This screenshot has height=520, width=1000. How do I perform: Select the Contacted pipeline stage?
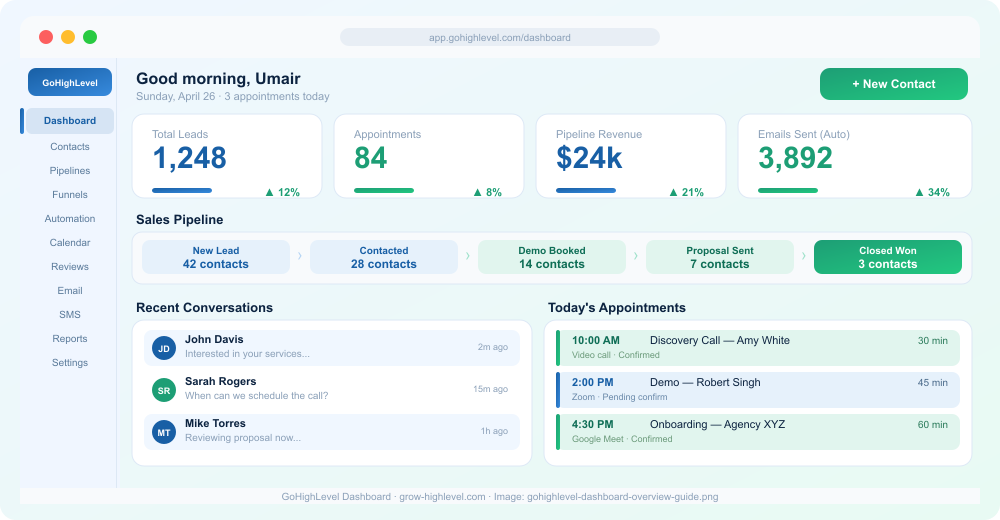coord(384,257)
